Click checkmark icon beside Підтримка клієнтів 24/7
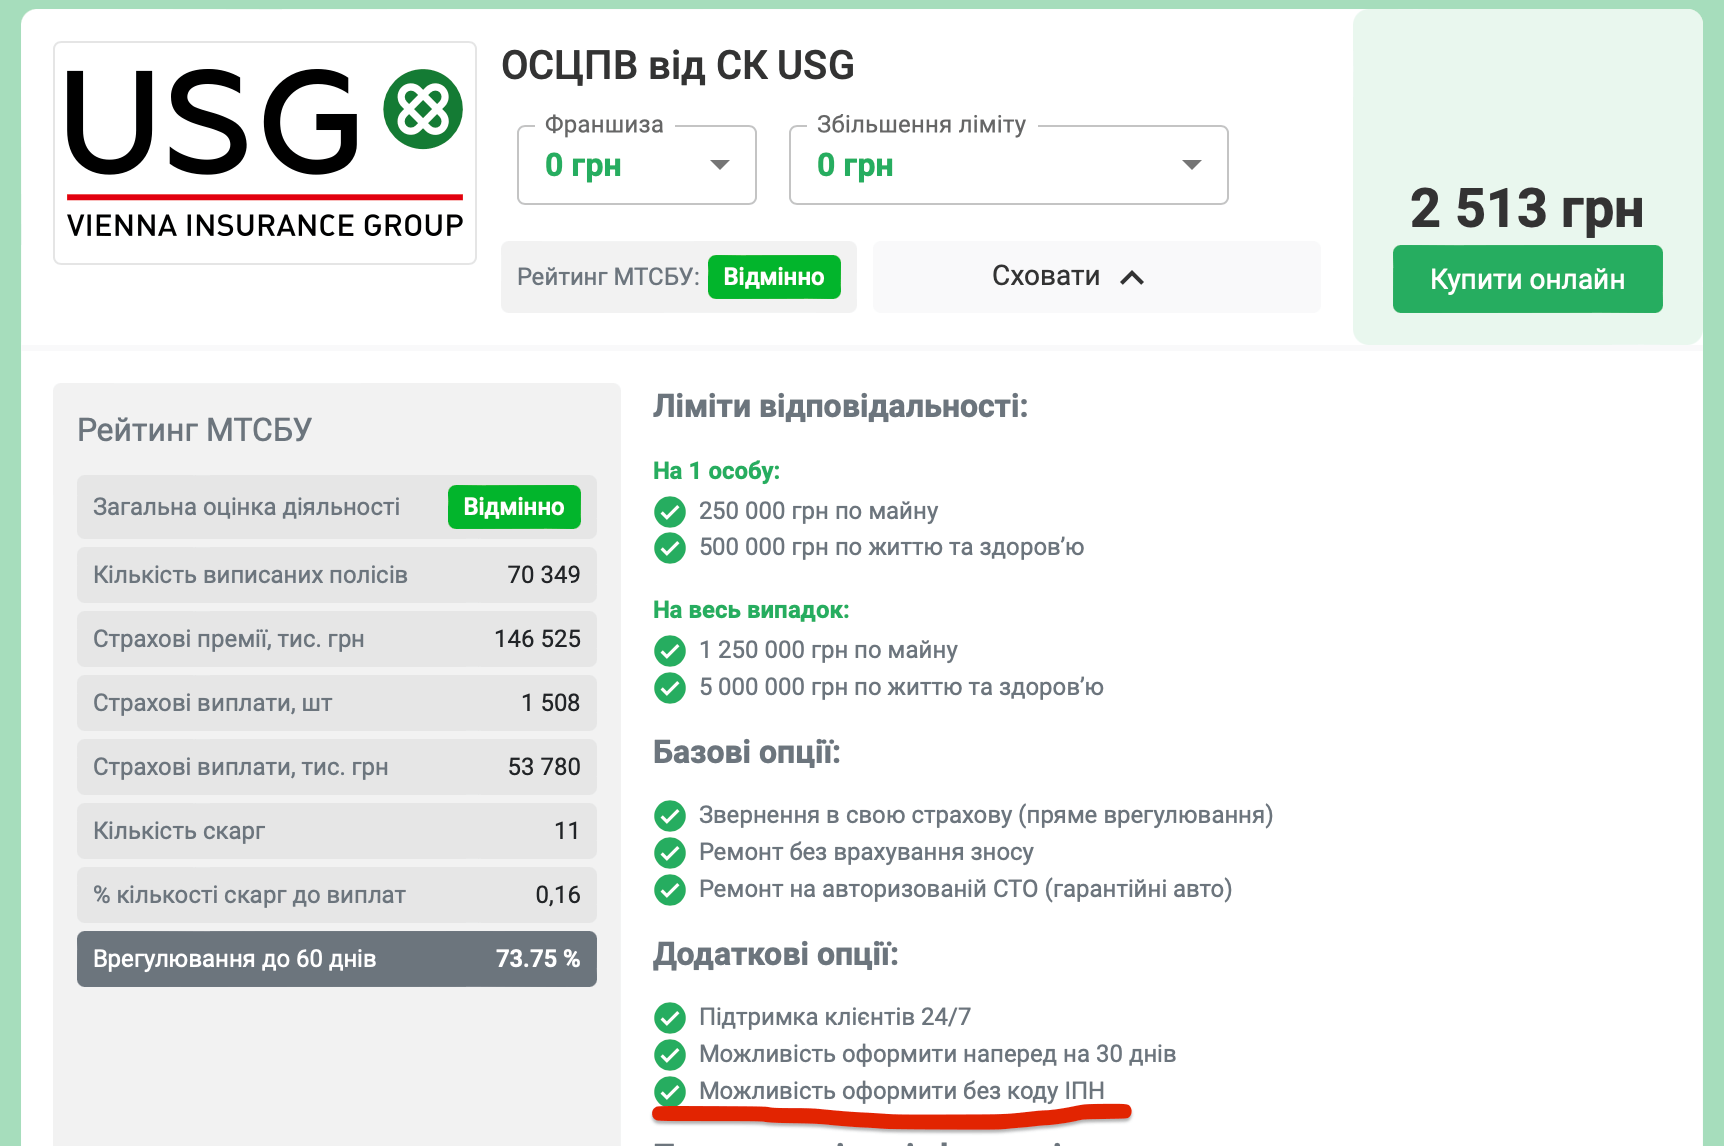The width and height of the screenshot is (1724, 1146). (x=670, y=1018)
